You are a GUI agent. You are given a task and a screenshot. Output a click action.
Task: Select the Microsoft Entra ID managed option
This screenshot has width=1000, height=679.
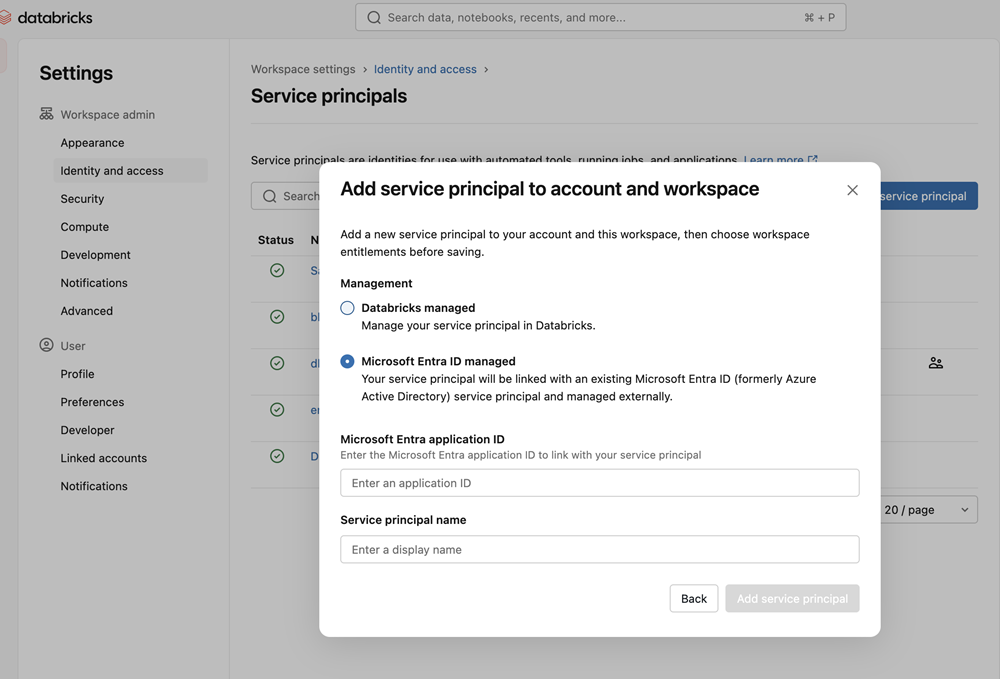click(347, 361)
